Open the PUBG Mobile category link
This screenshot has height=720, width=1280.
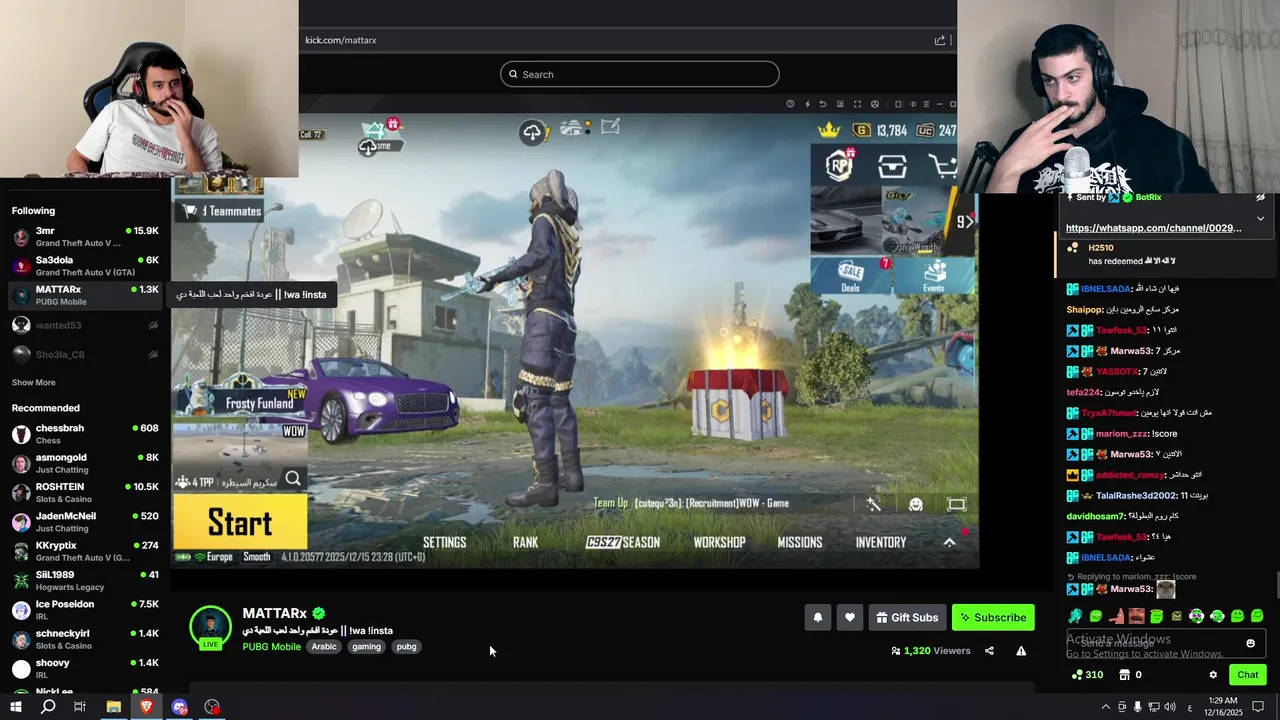click(271, 647)
